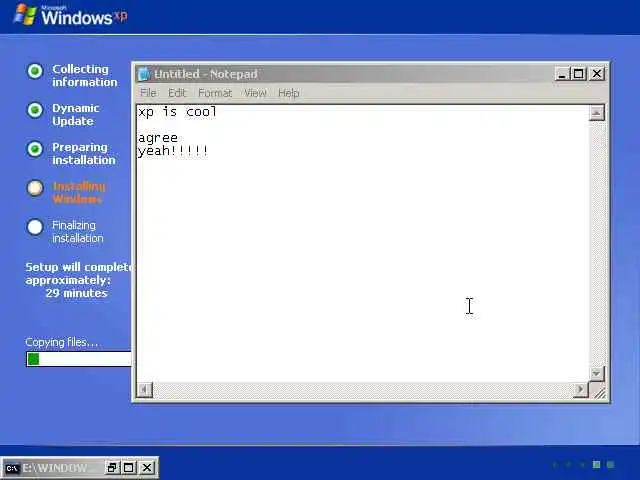The height and width of the screenshot is (480, 640).
Task: Click the Preparing installation step indicator
Action: (x=35, y=149)
